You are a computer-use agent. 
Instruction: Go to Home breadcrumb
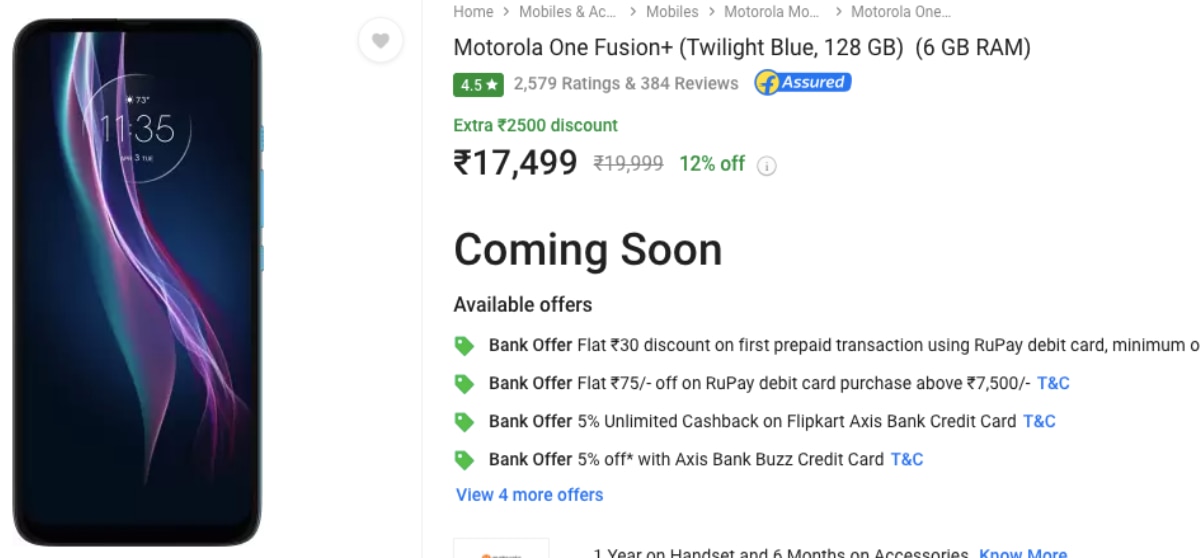click(473, 12)
